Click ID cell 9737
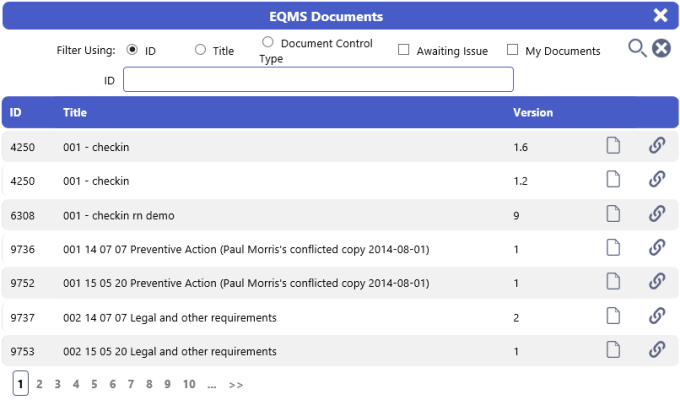Screen dimensions: 680x400 coord(23,318)
